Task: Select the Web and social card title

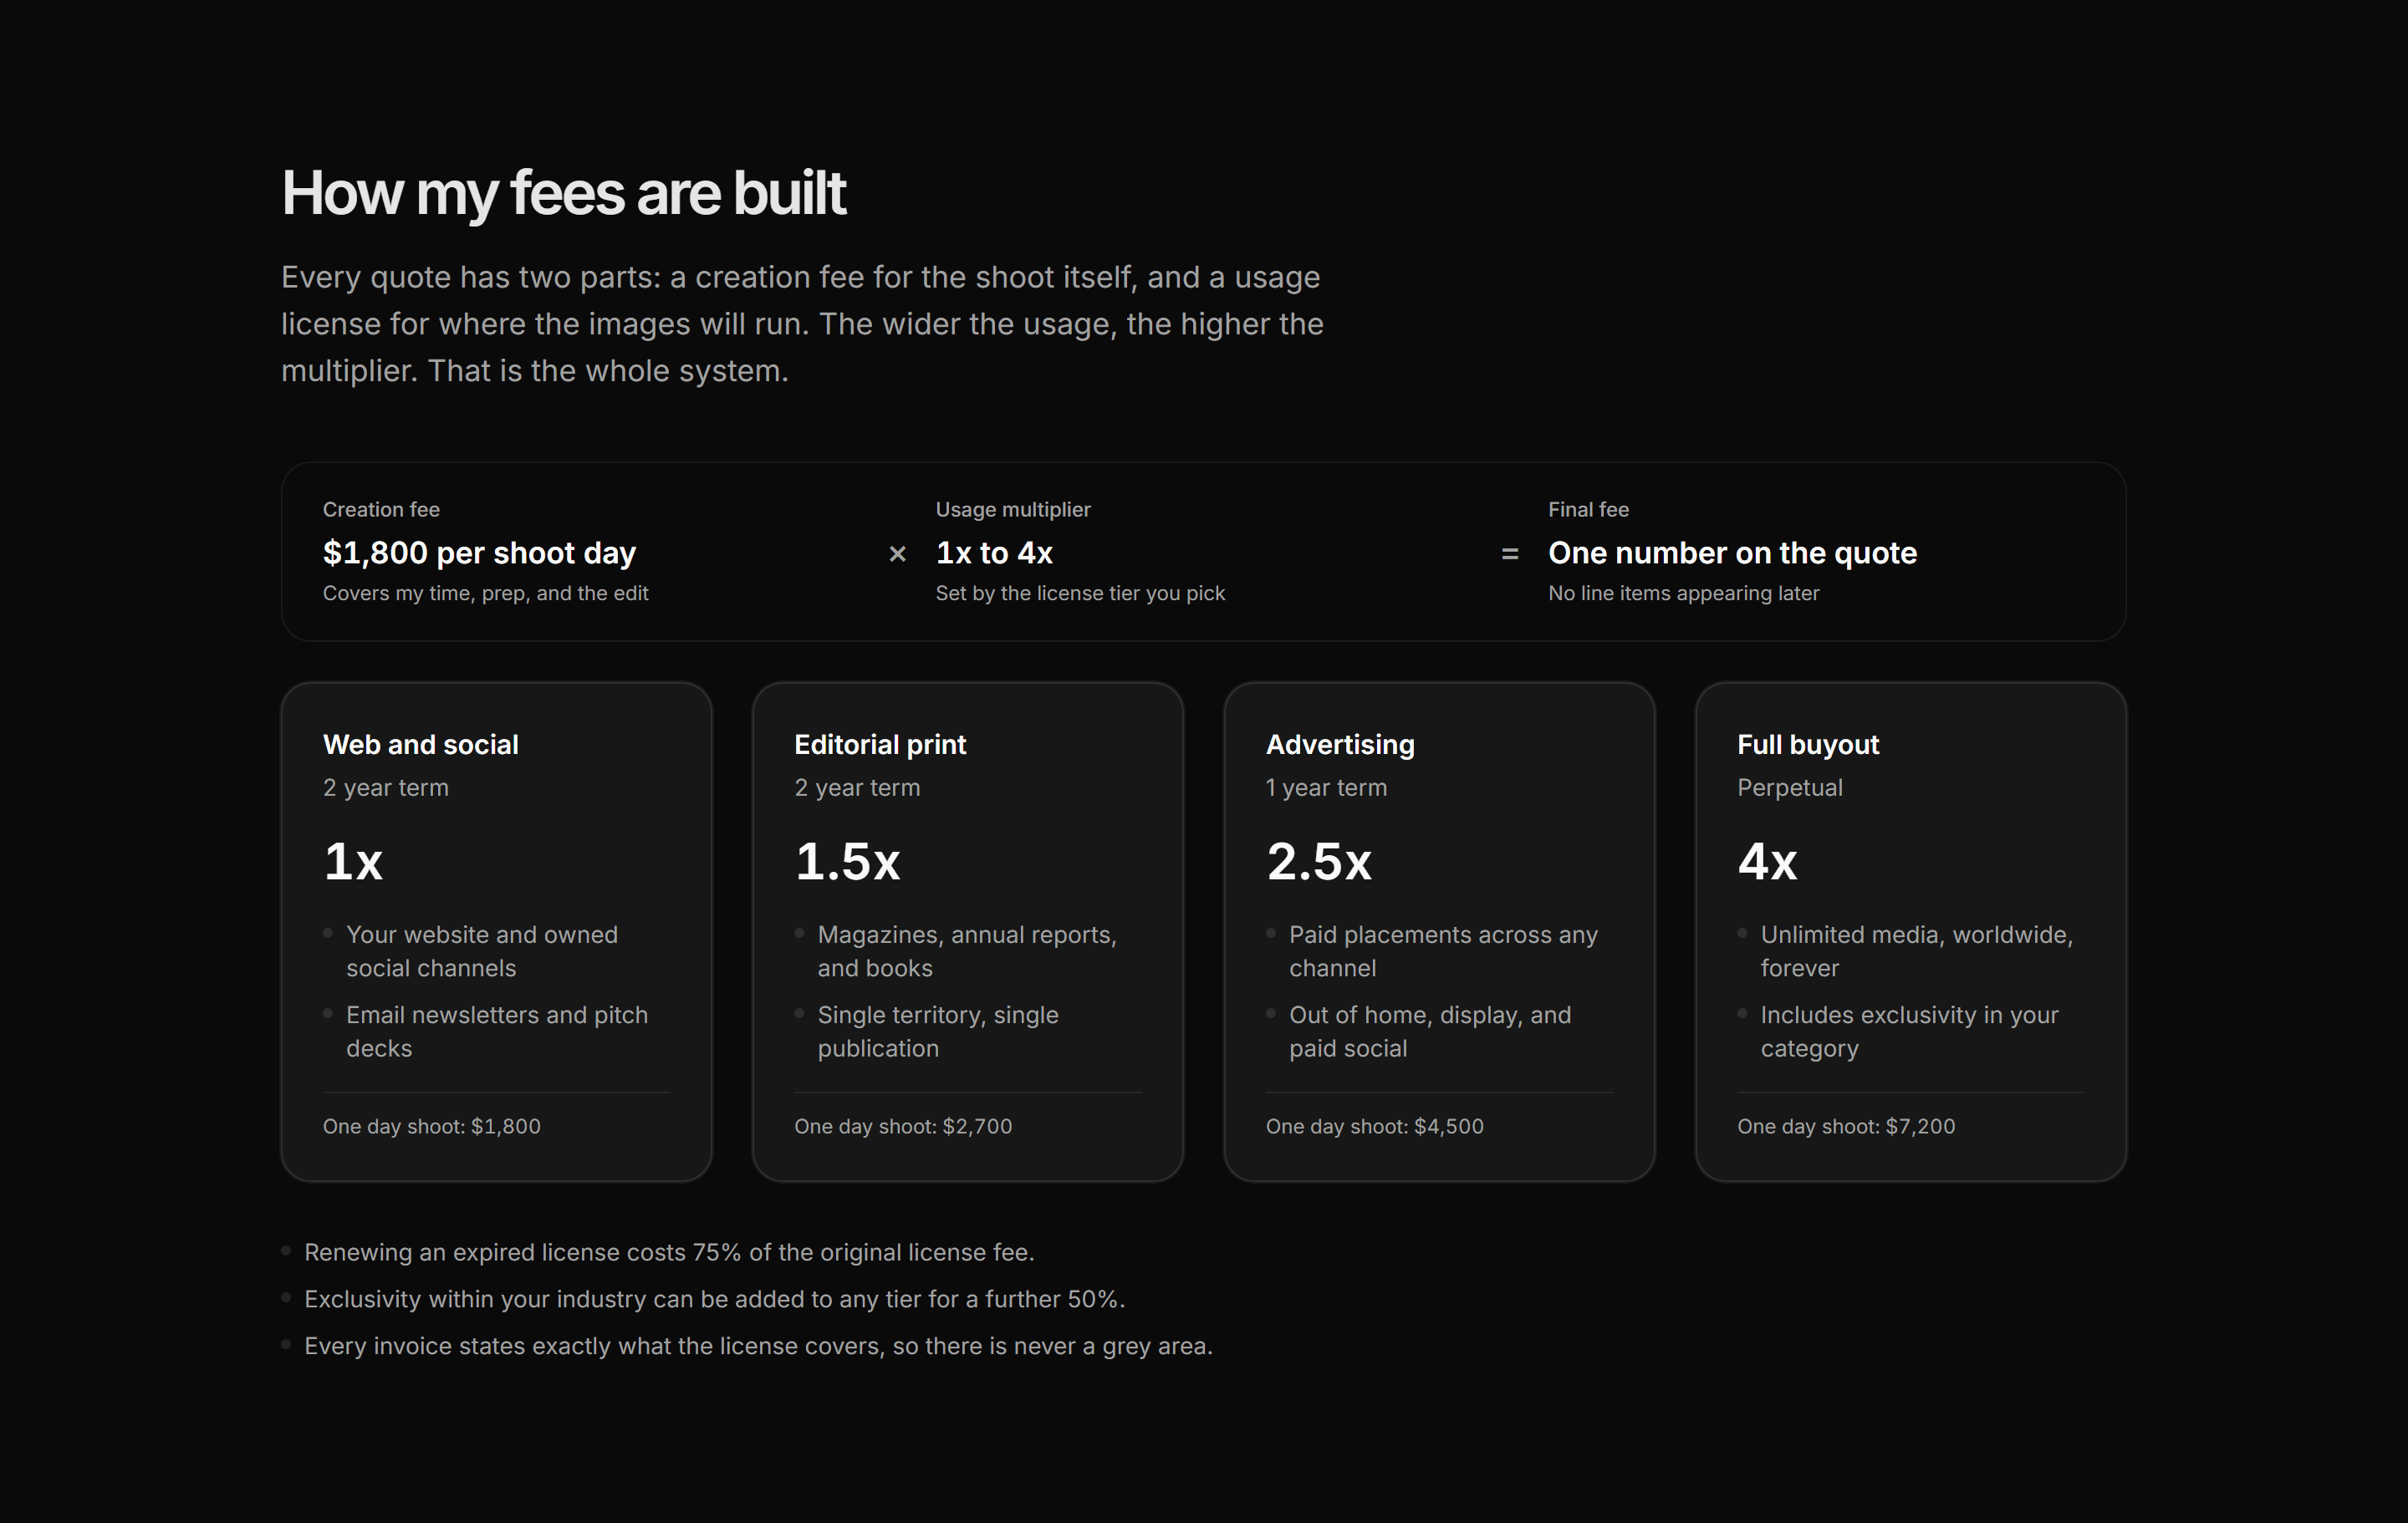Action: point(420,744)
